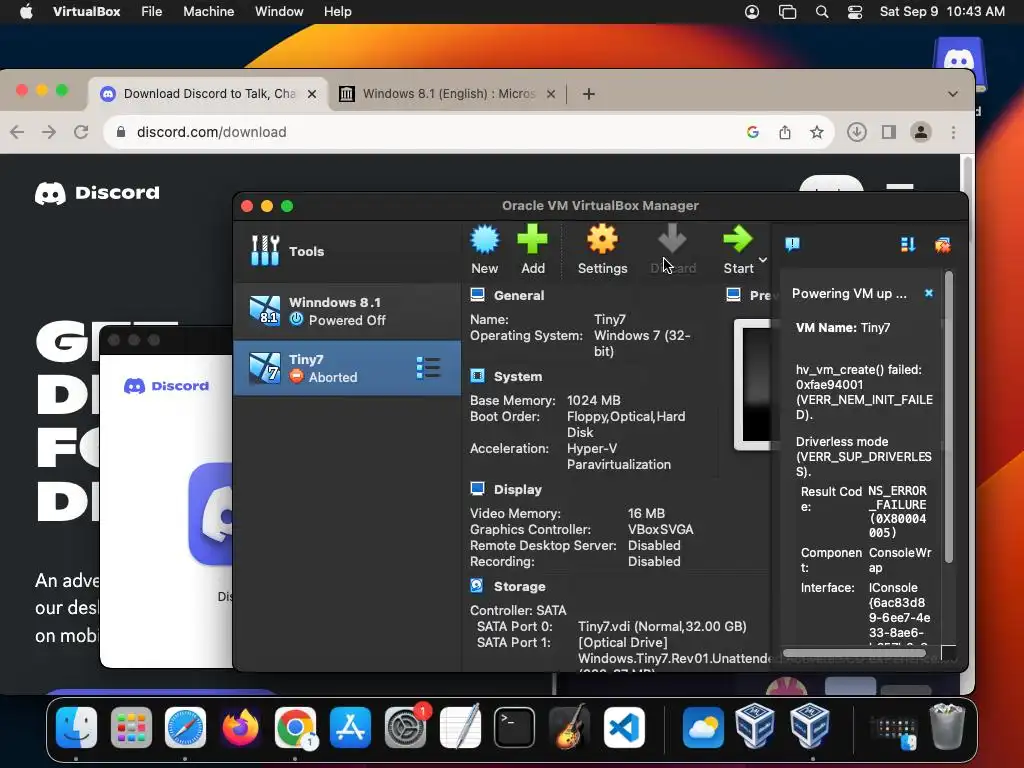The height and width of the screenshot is (768, 1024).
Task: Open the Tools icon in VirtualBox sidebar
Action: coord(265,251)
